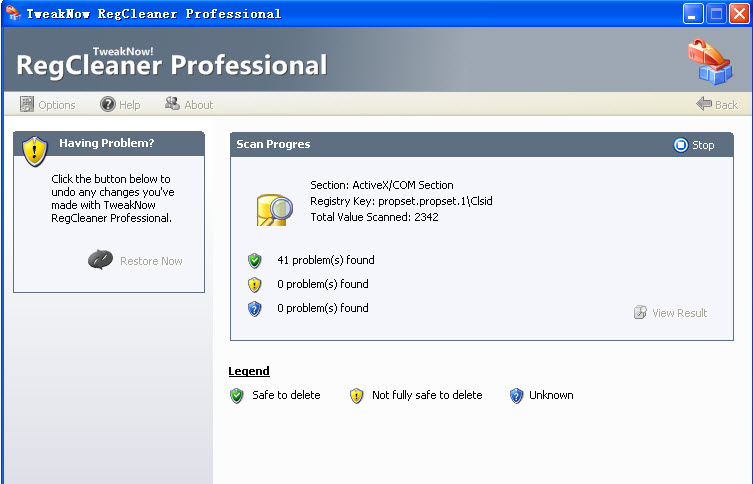
Task: Click yellow shield in scan results
Action: 255,285
